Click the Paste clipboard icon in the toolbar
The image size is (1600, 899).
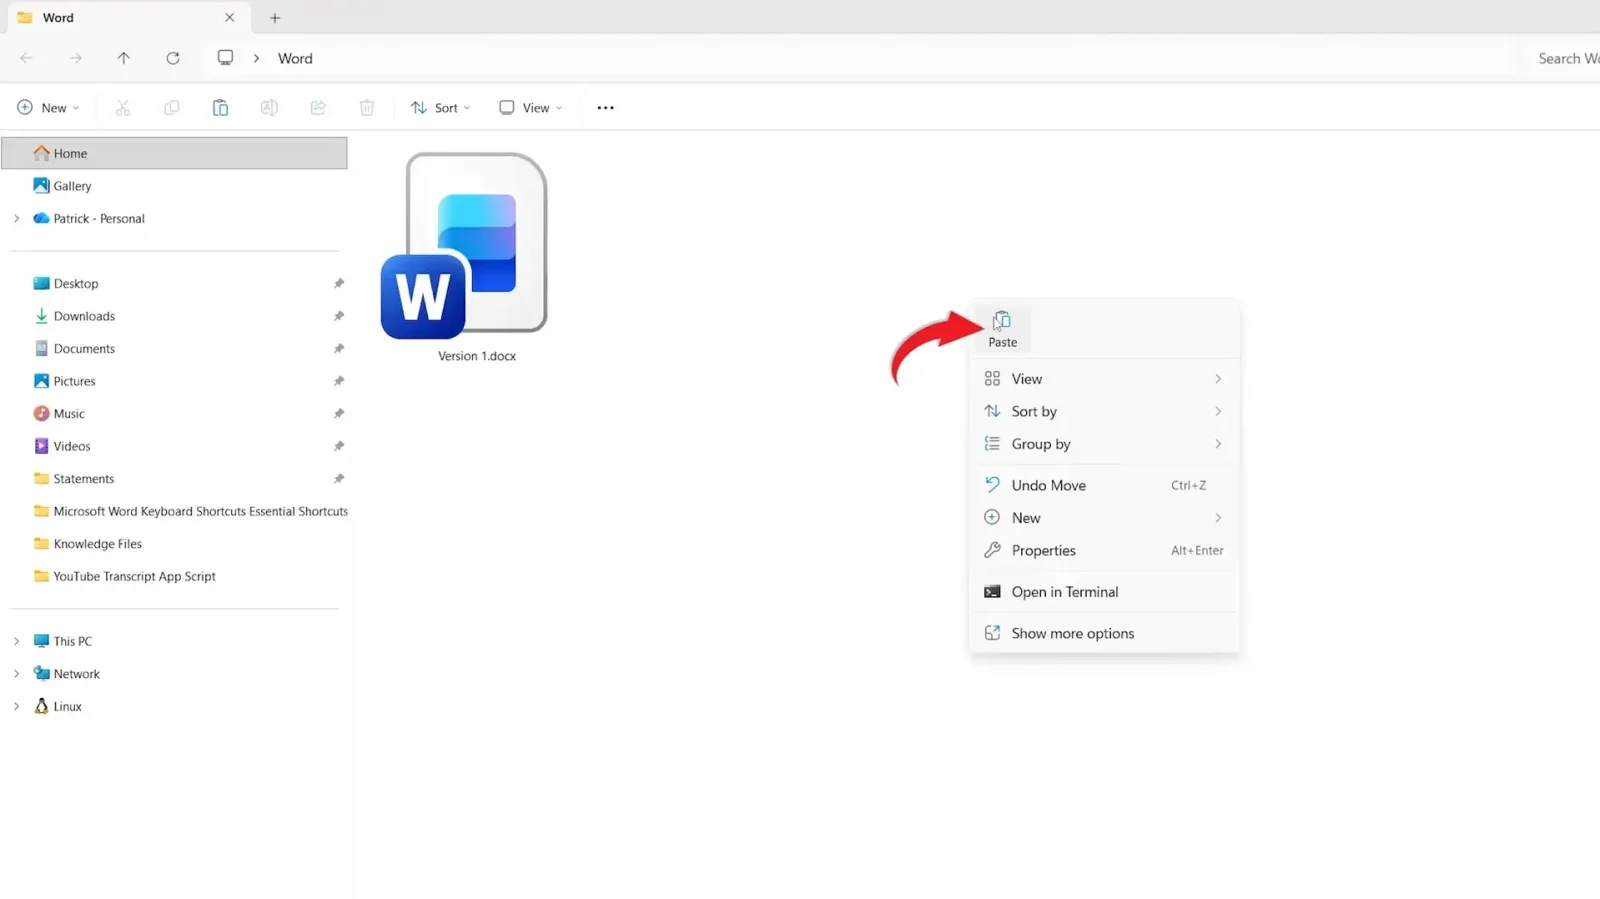[220, 108]
